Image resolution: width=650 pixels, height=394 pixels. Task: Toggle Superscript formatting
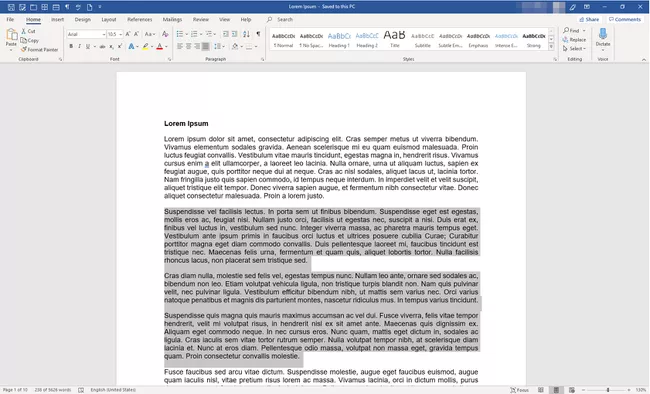[120, 46]
